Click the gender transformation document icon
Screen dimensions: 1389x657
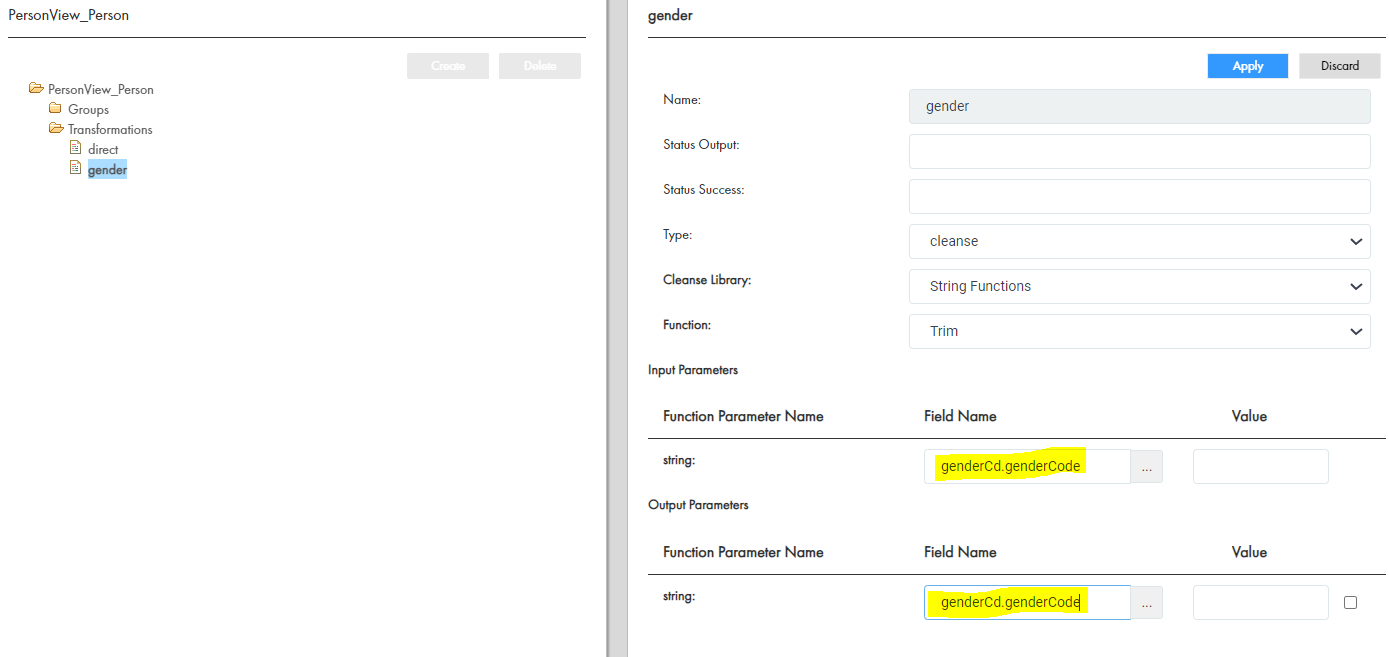pyautogui.click(x=75, y=168)
